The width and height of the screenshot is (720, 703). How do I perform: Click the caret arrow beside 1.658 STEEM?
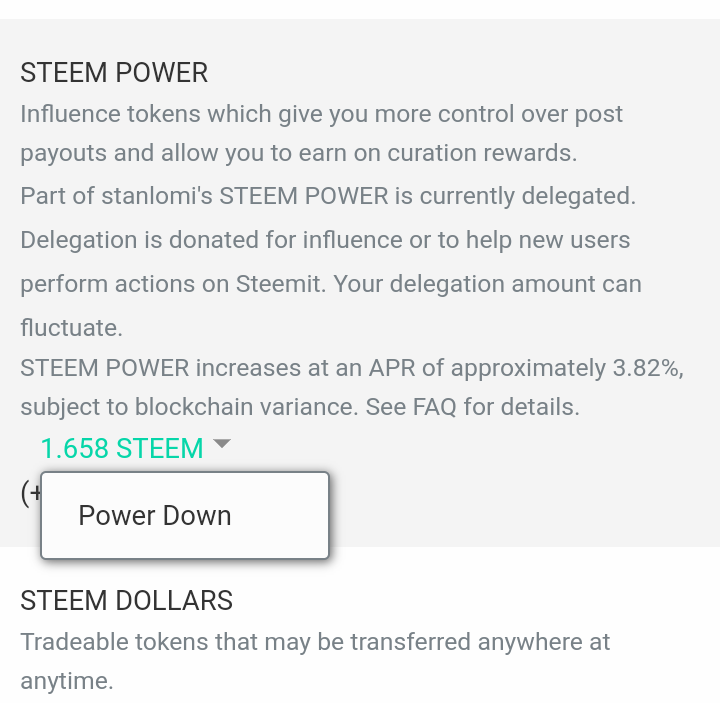click(222, 443)
